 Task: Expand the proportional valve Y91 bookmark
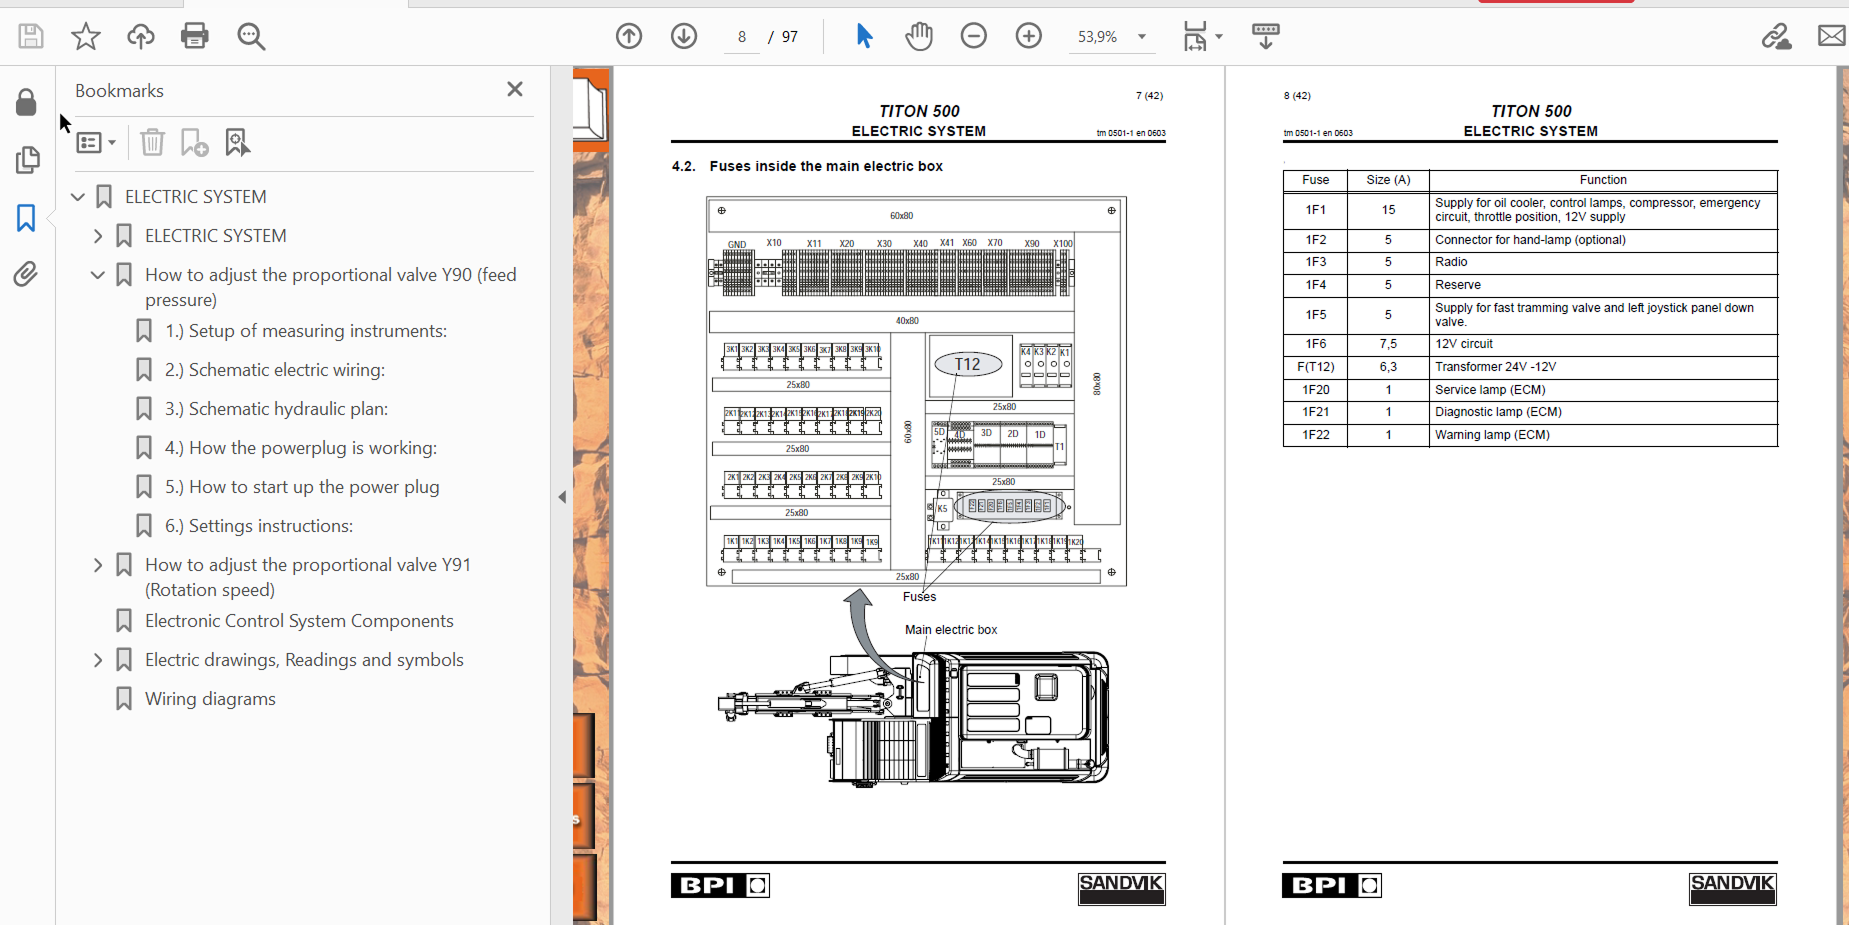98,565
